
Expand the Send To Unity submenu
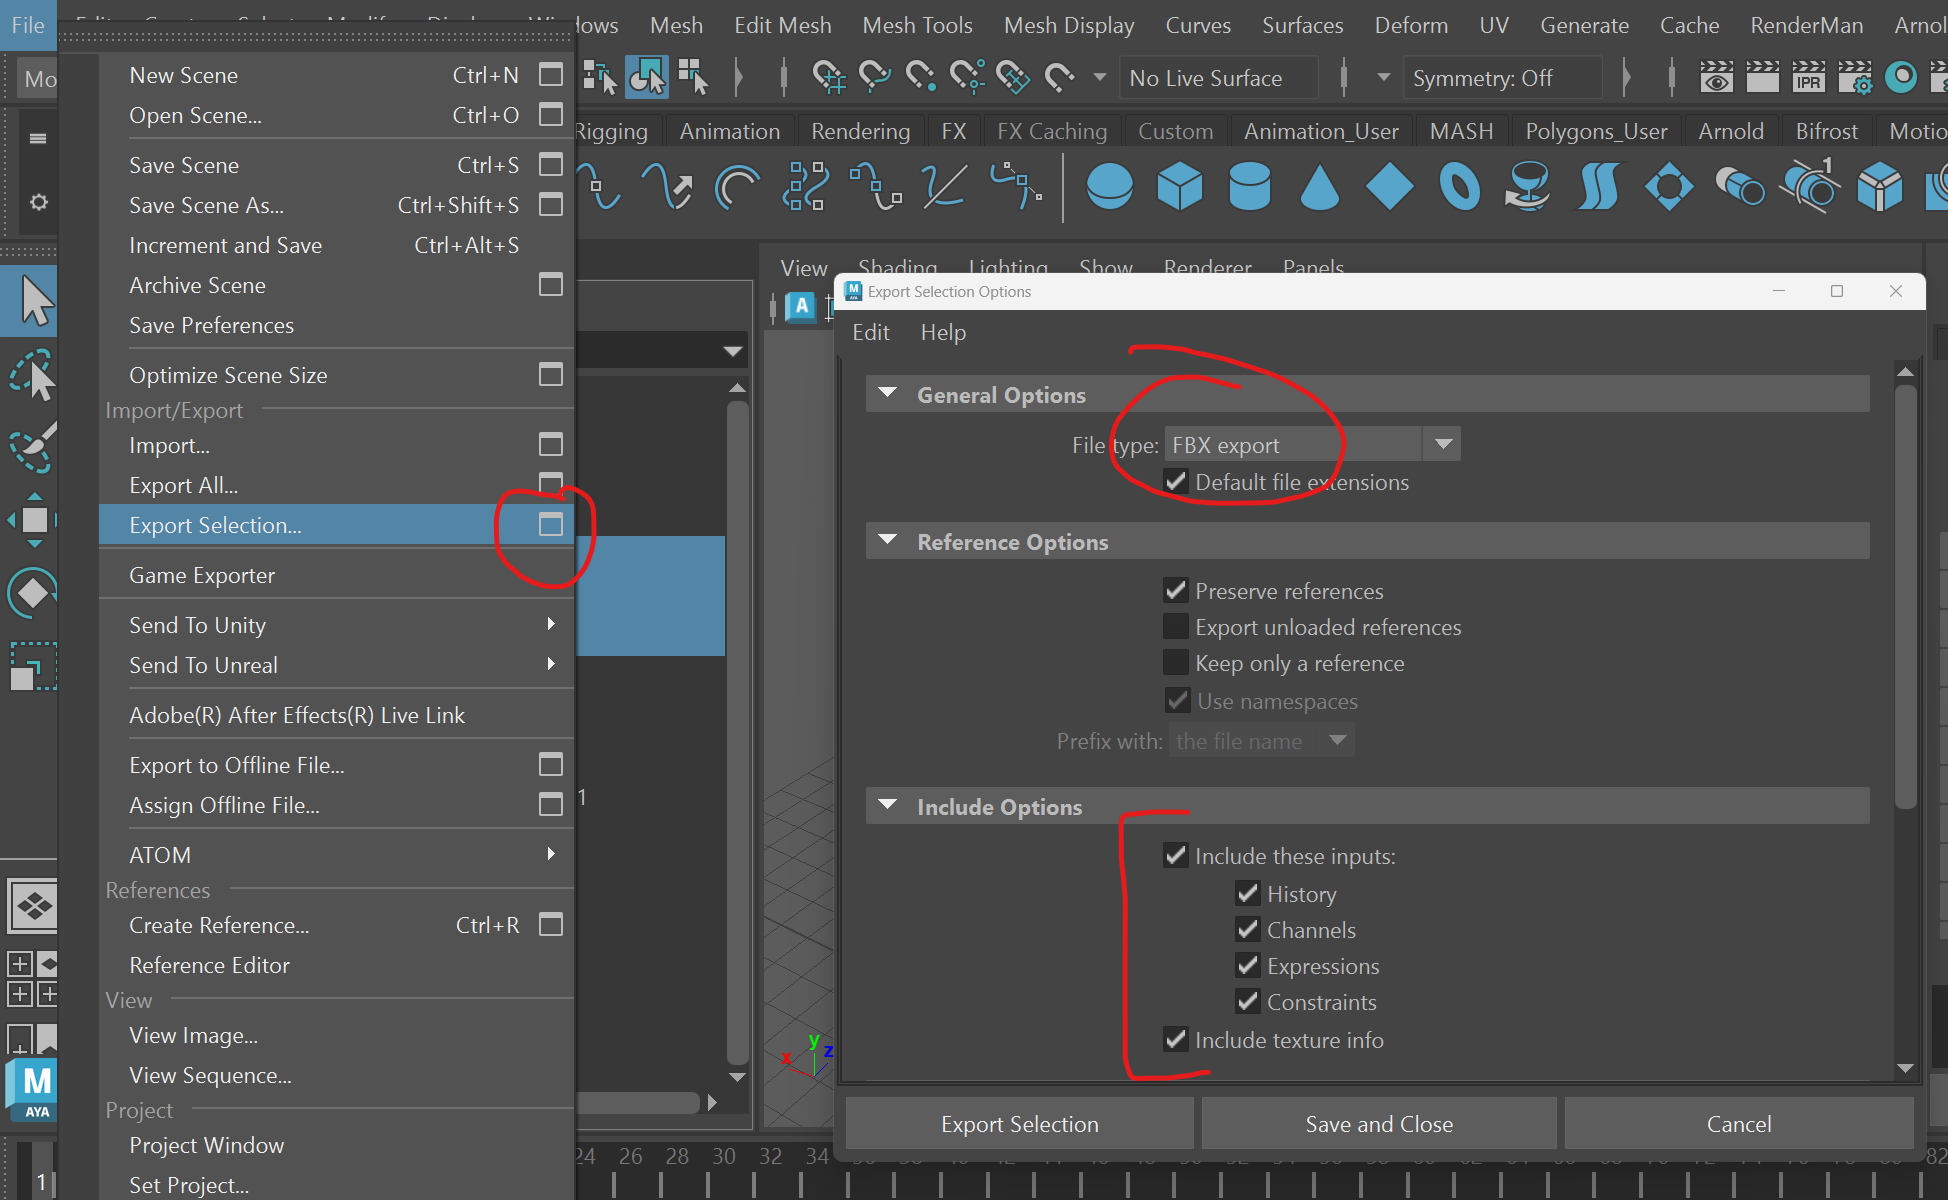(337, 625)
